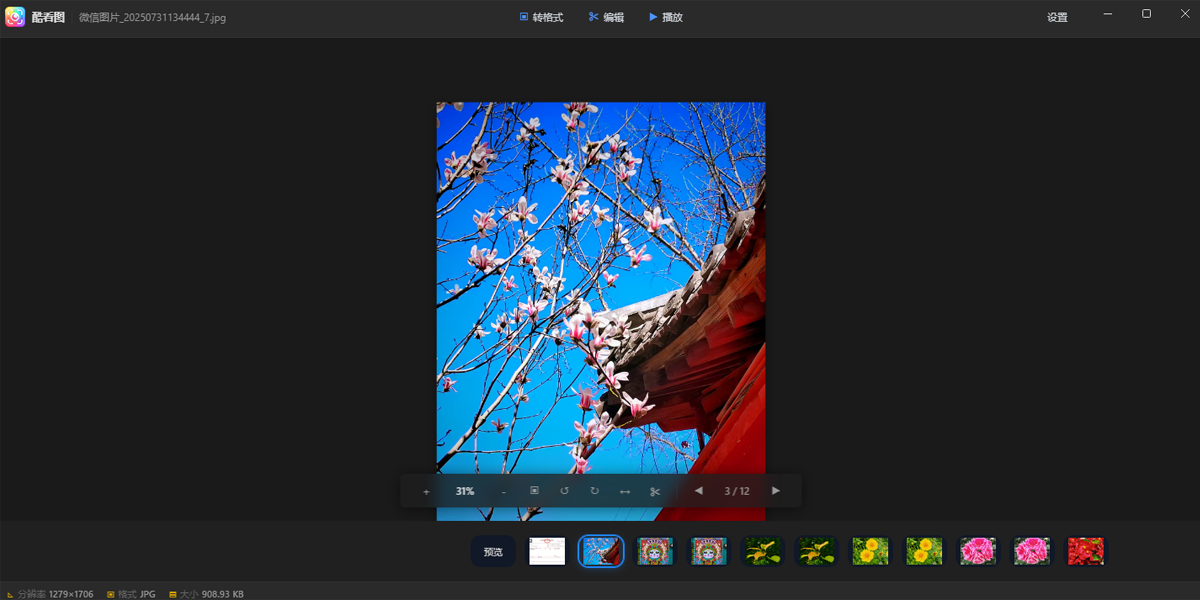Select the right opera mask thumbnail
Screen dimensions: 1200x600
[x=709, y=551]
